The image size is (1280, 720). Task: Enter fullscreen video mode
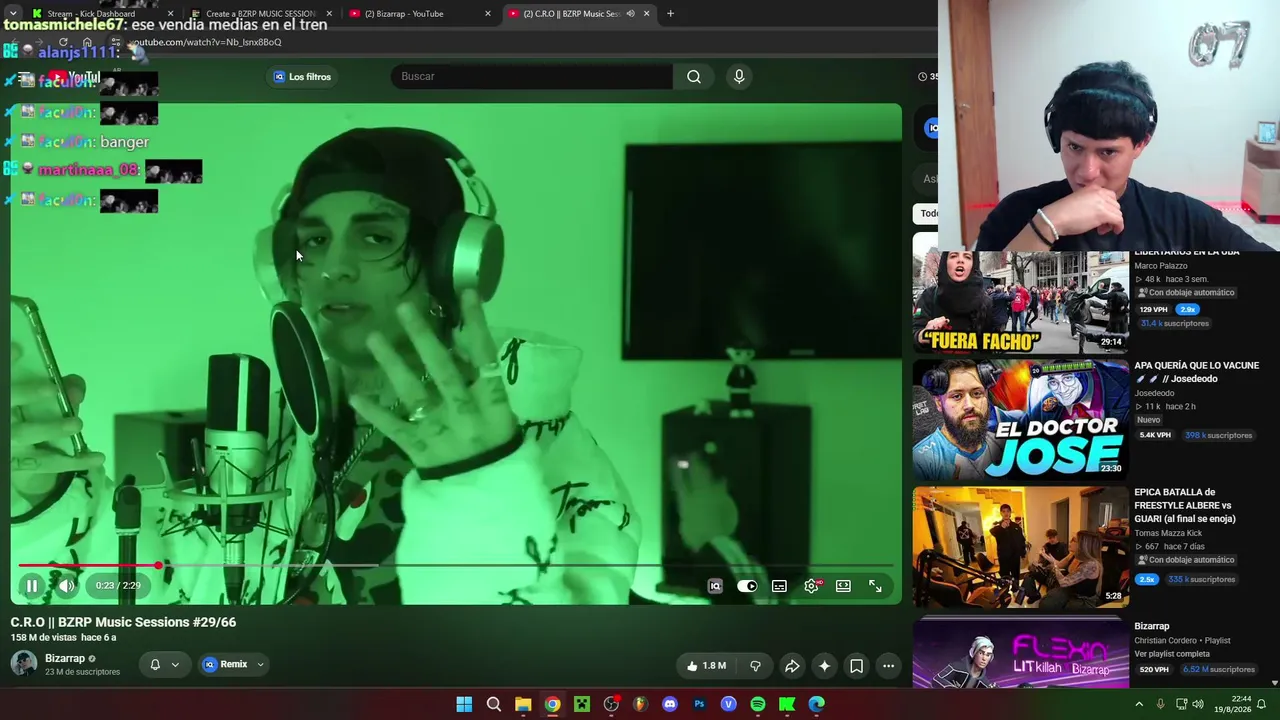[x=875, y=586]
